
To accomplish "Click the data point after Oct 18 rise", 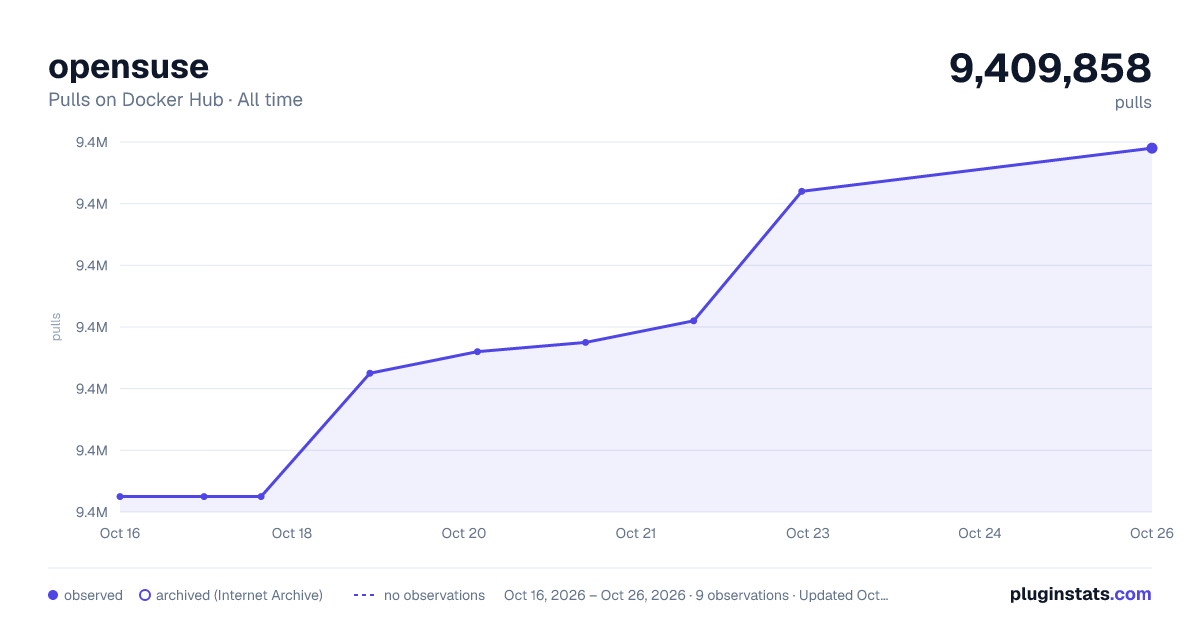I will click(370, 373).
